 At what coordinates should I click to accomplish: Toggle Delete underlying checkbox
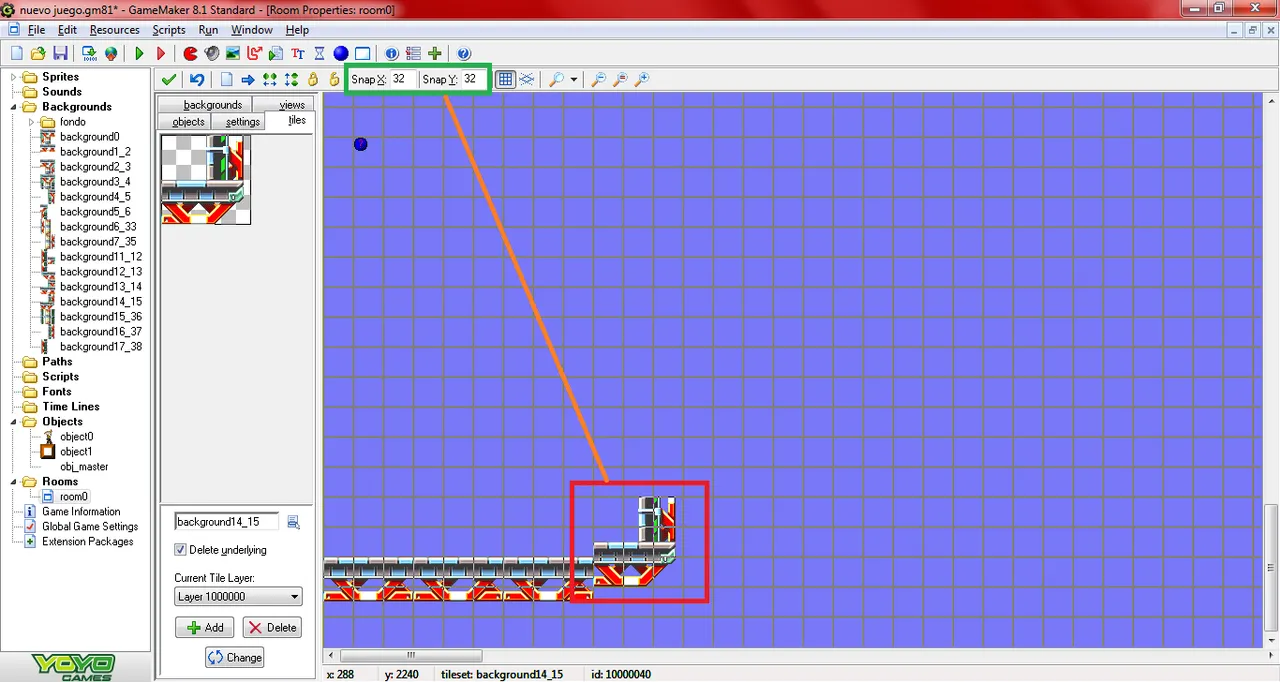180,549
